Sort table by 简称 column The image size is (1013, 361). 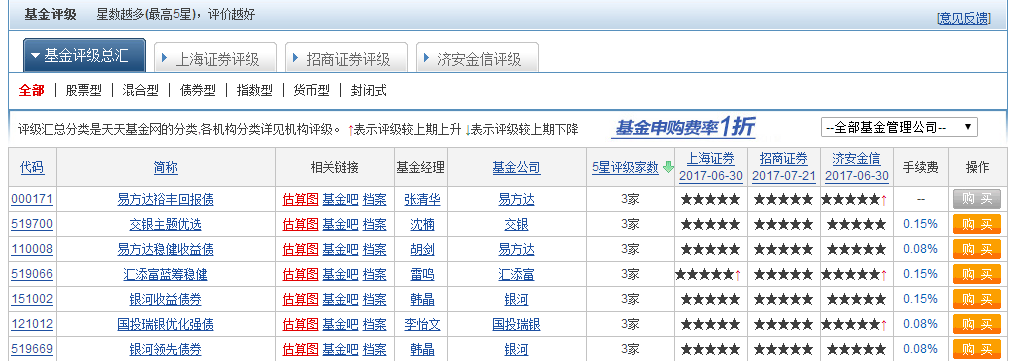[x=166, y=167]
